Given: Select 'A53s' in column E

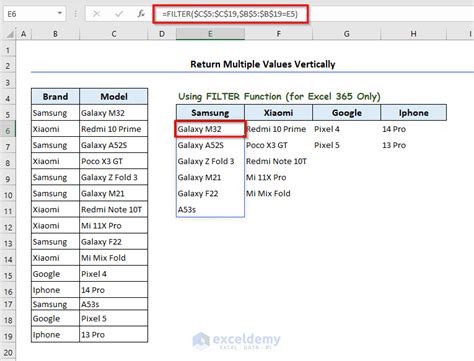Looking at the screenshot, I should click(x=210, y=209).
